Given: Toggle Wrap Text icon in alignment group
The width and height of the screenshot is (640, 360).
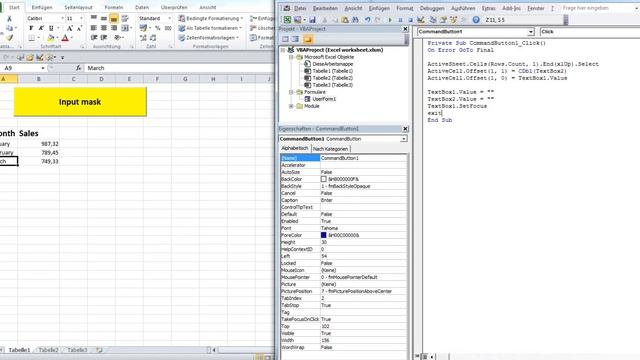Looking at the screenshot, I should [125, 18].
